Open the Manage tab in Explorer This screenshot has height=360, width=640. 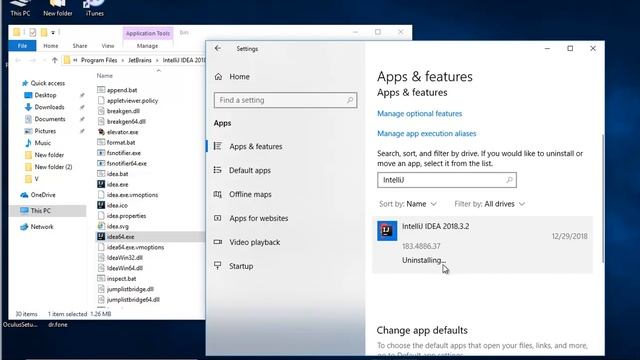pyautogui.click(x=147, y=46)
